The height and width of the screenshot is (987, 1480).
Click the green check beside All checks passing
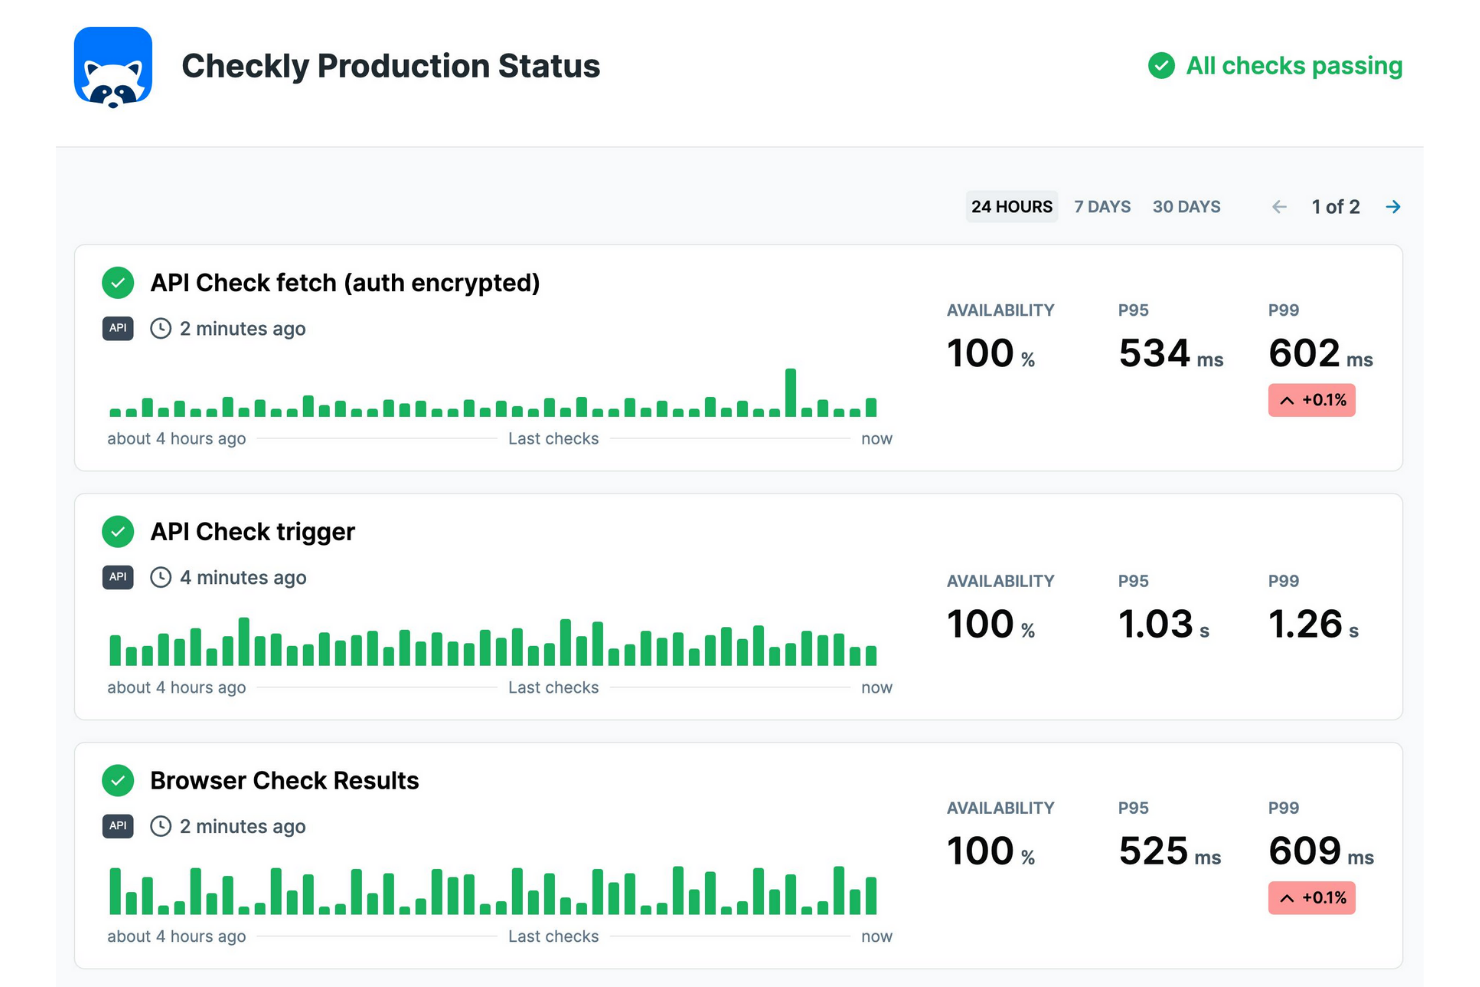coord(1161,66)
